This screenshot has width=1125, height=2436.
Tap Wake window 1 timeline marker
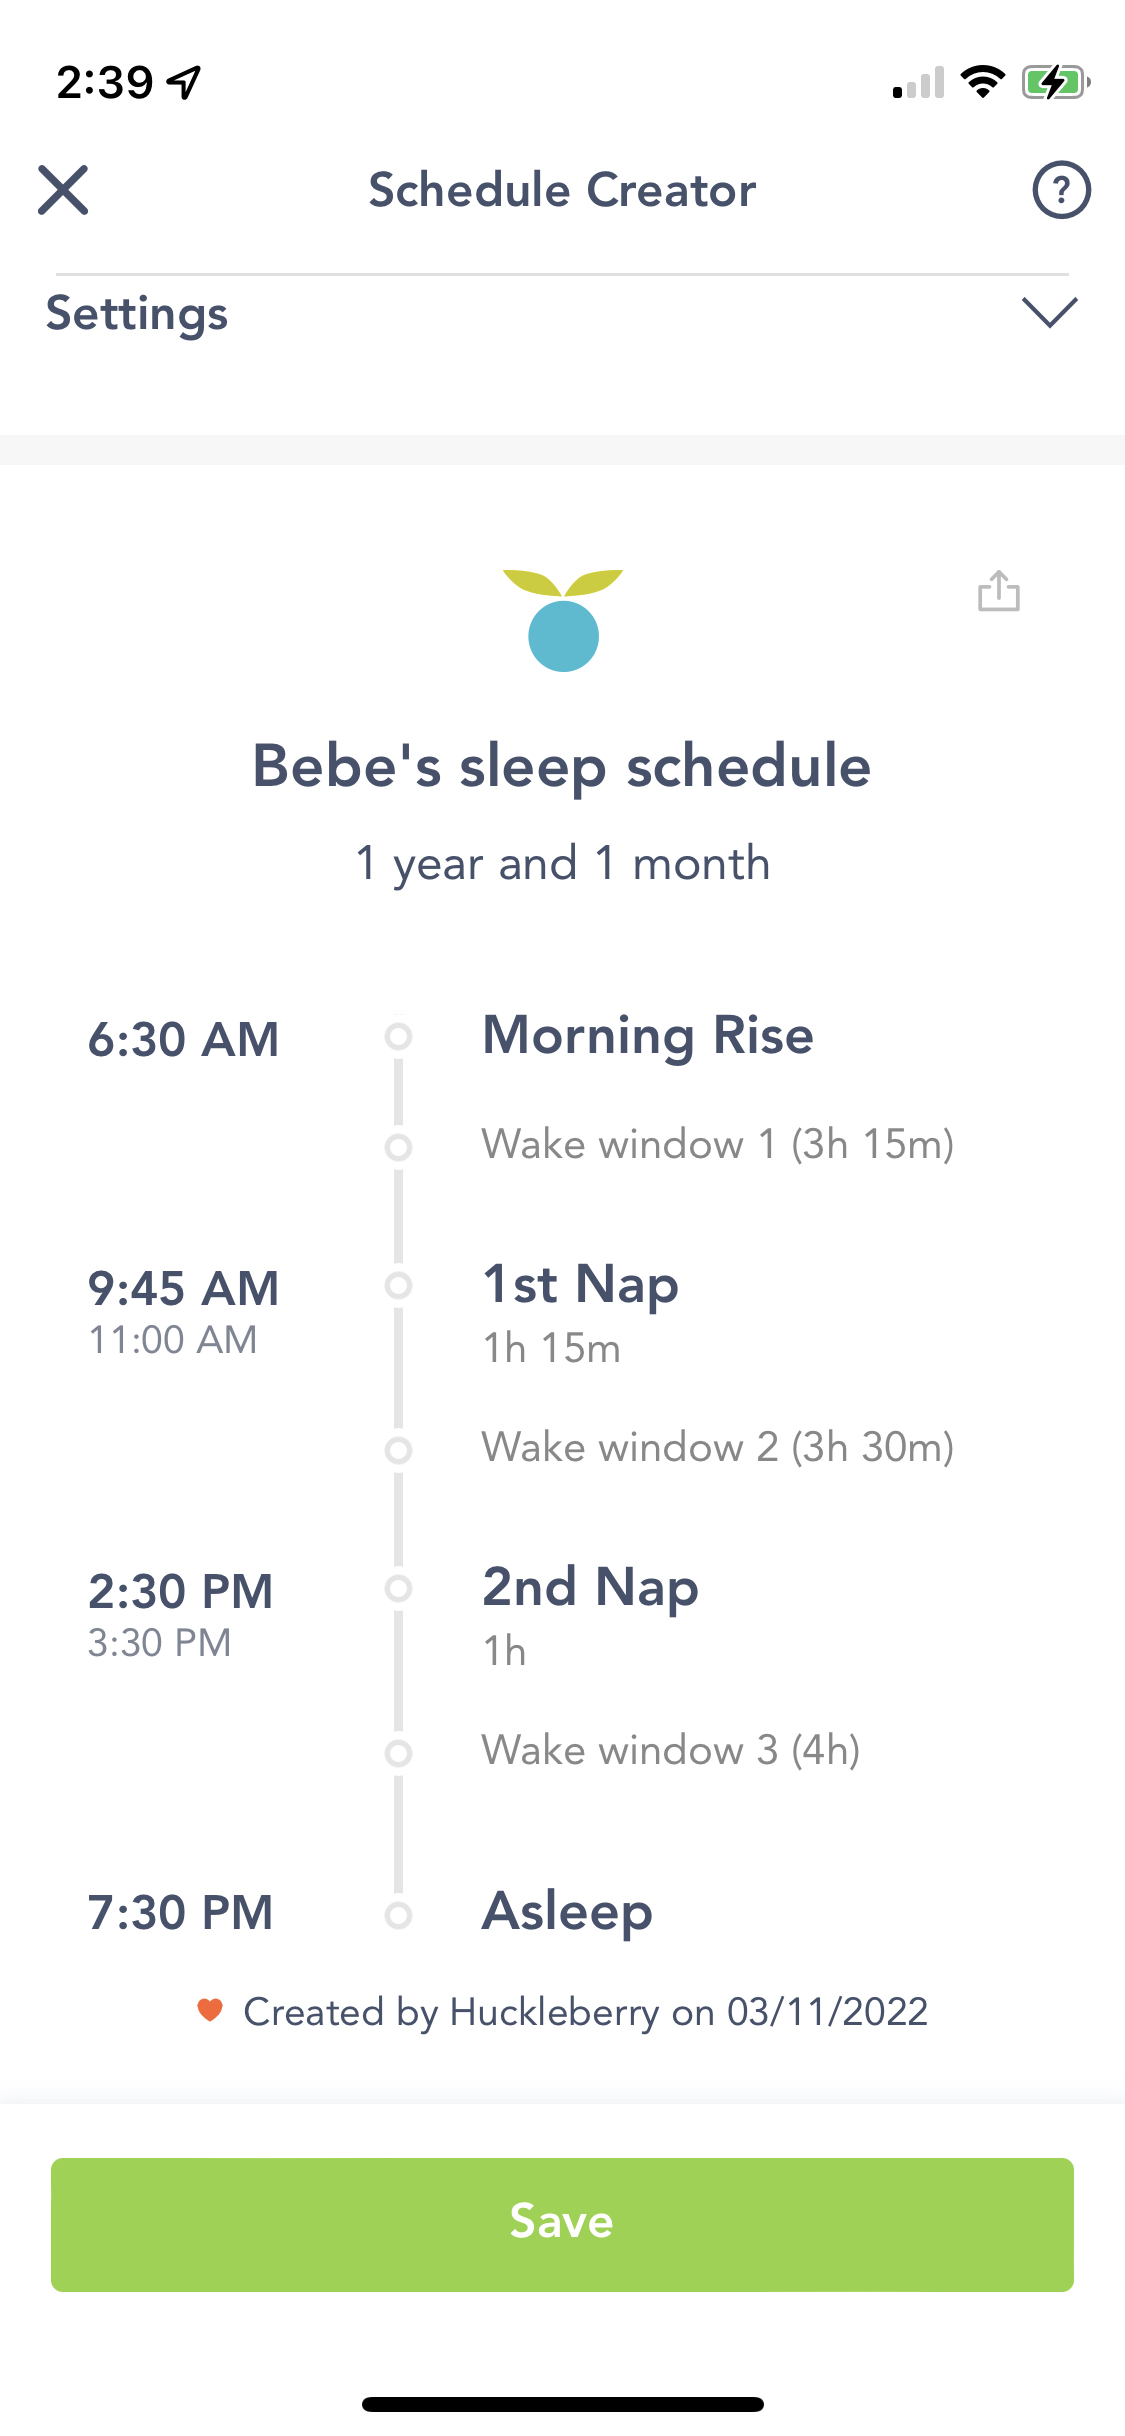click(x=399, y=1146)
